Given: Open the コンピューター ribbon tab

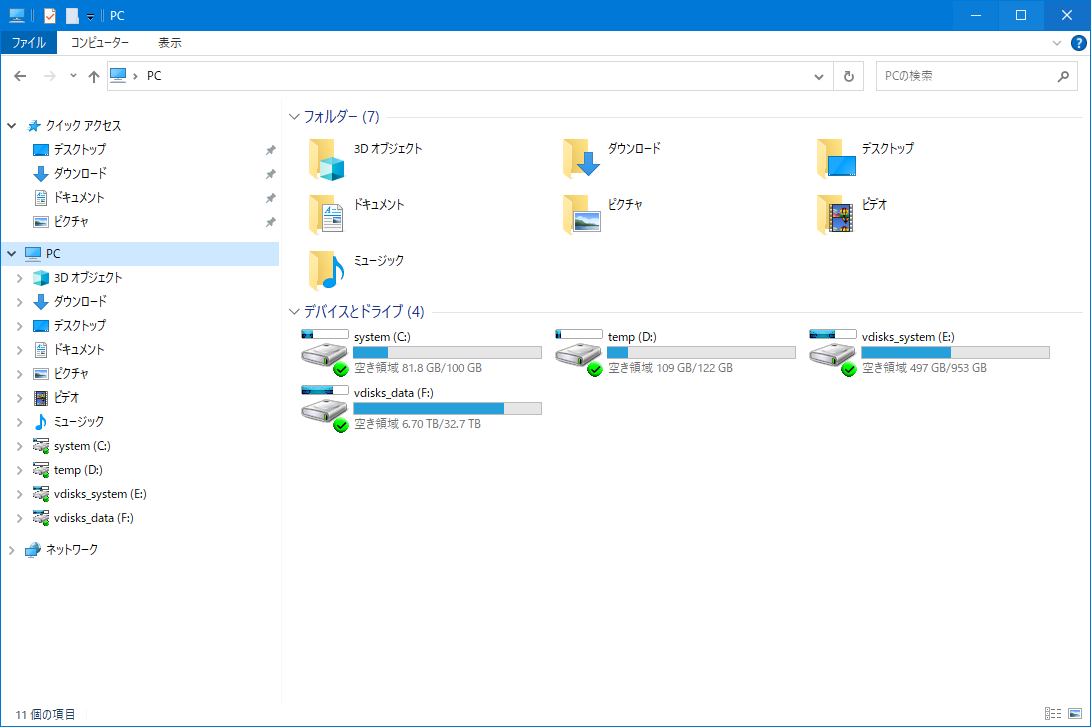Looking at the screenshot, I should pyautogui.click(x=99, y=43).
